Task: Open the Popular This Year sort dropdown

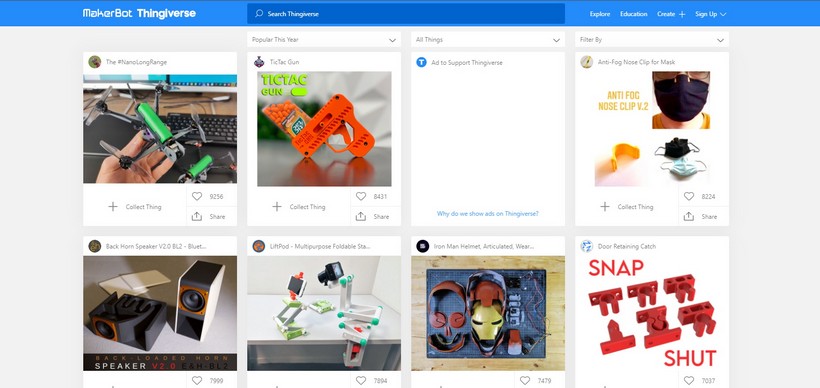Action: (324, 40)
